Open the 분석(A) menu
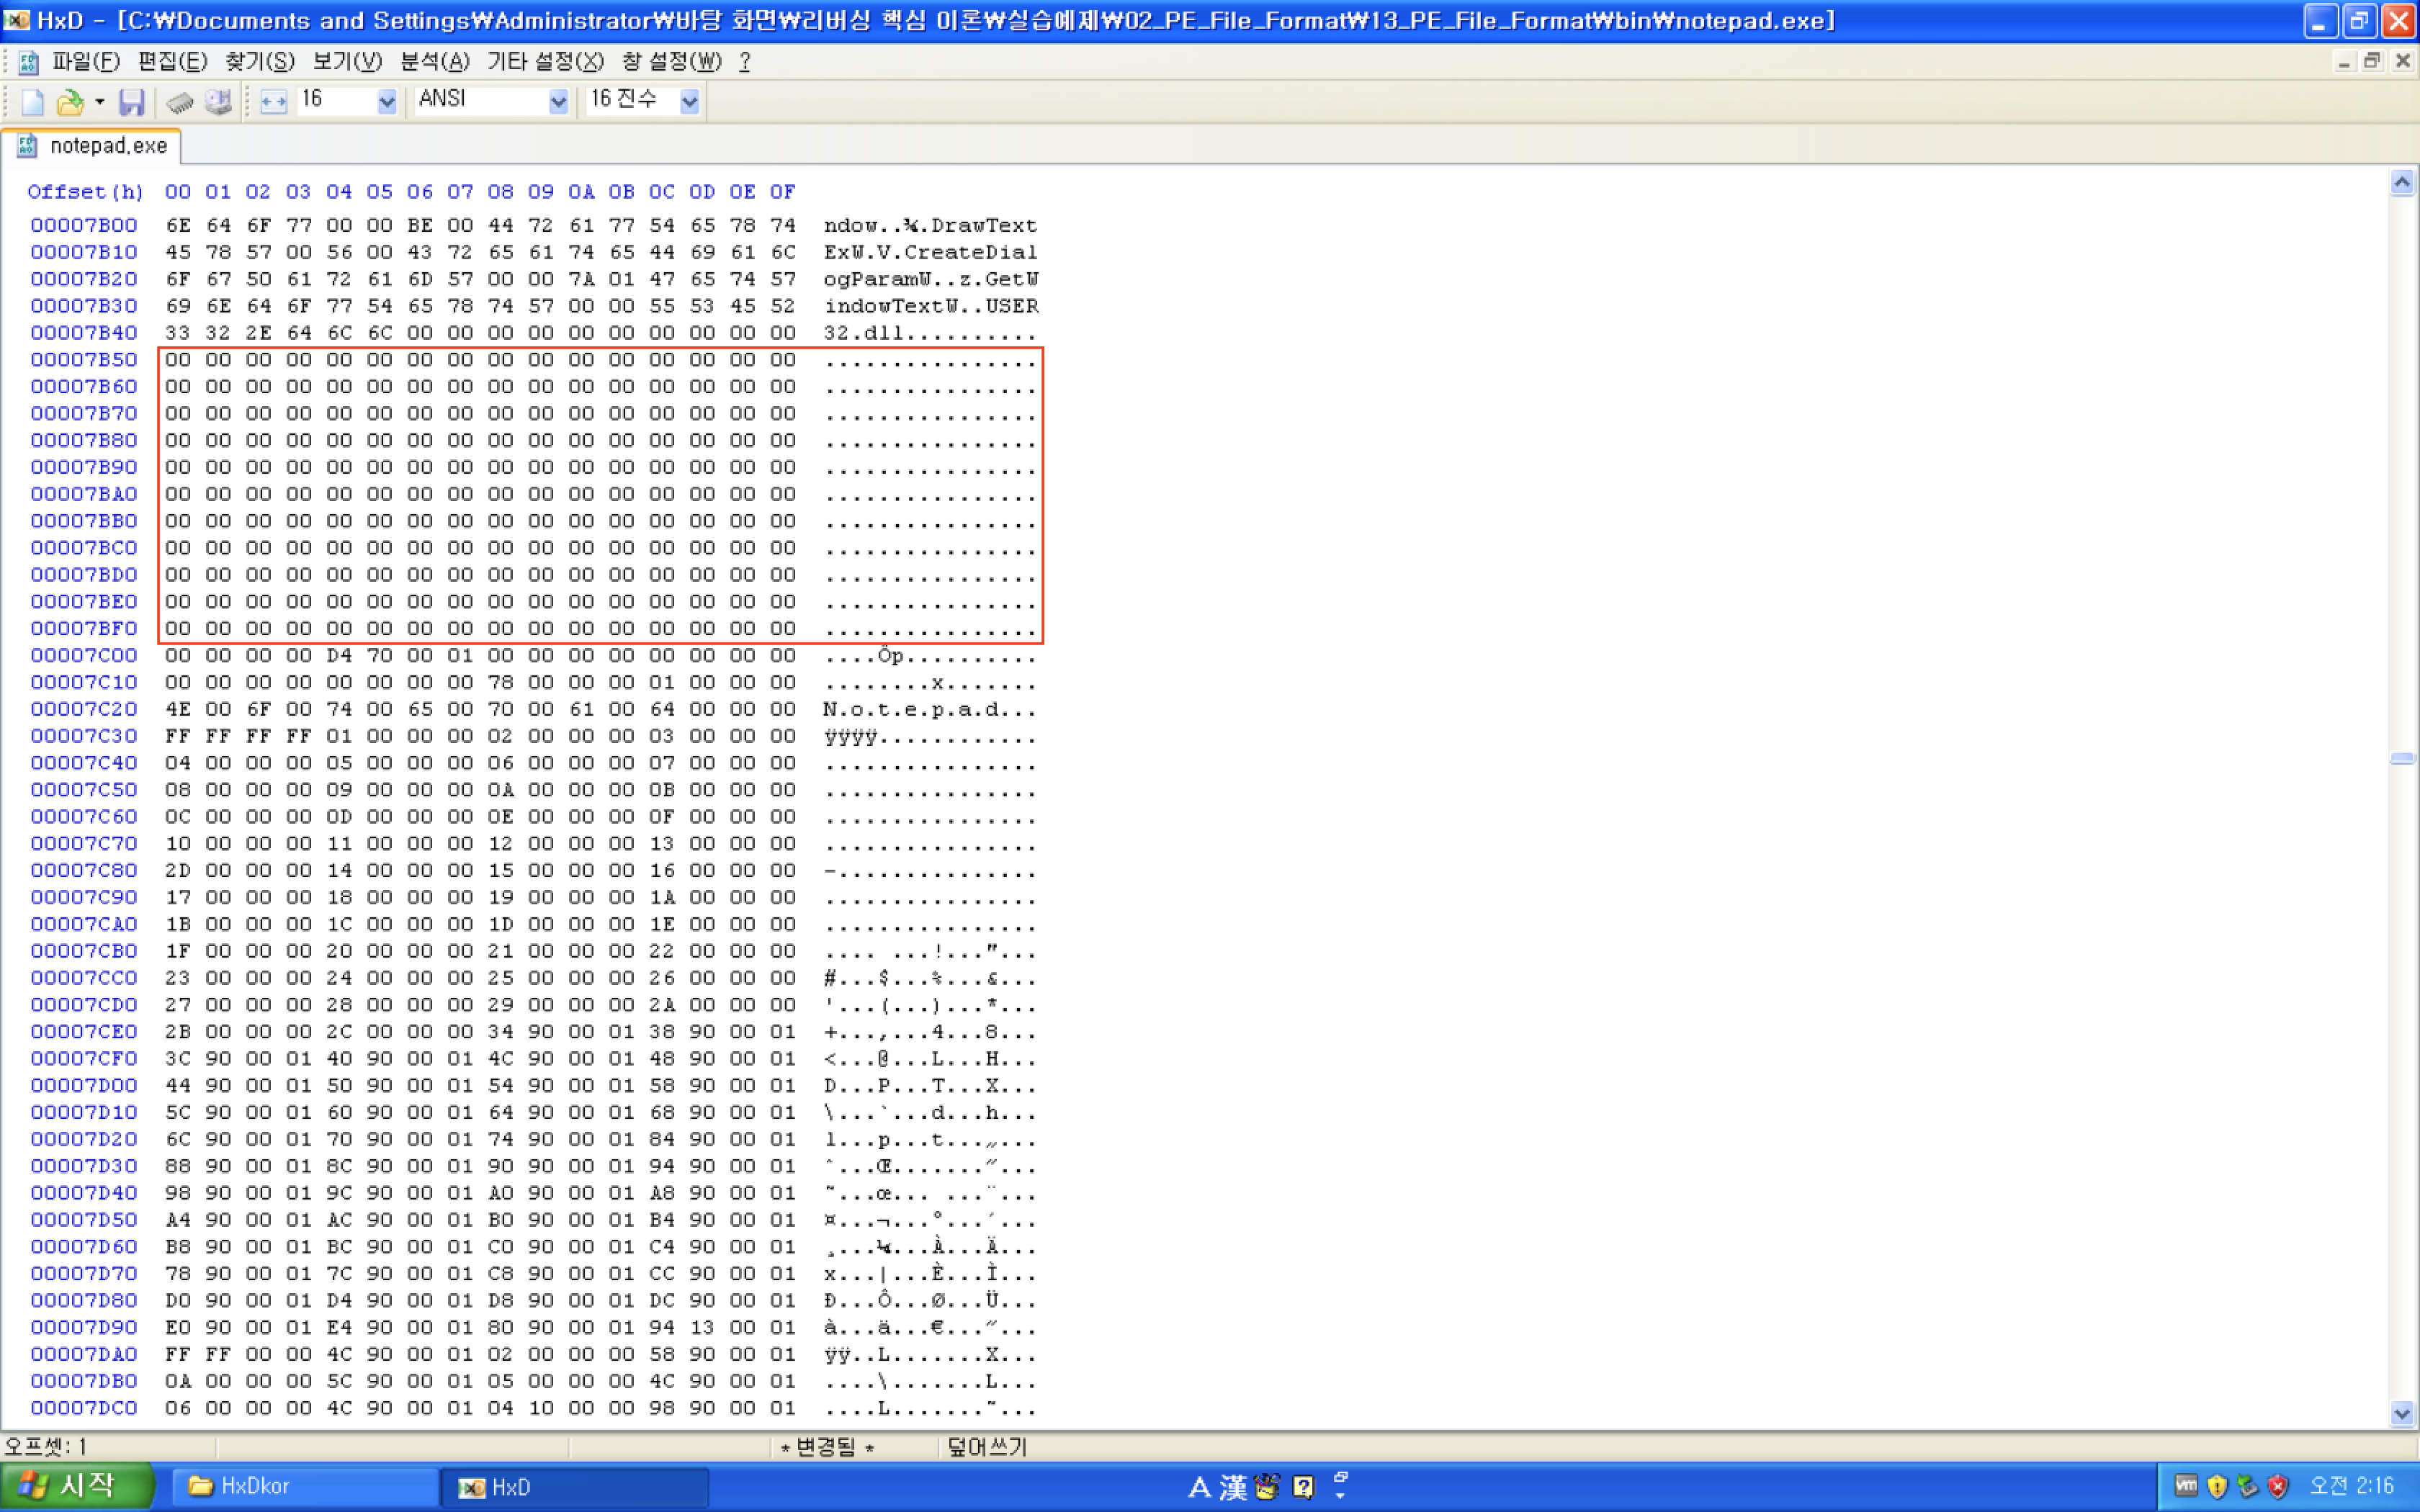Image resolution: width=2420 pixels, height=1512 pixels. tap(434, 62)
